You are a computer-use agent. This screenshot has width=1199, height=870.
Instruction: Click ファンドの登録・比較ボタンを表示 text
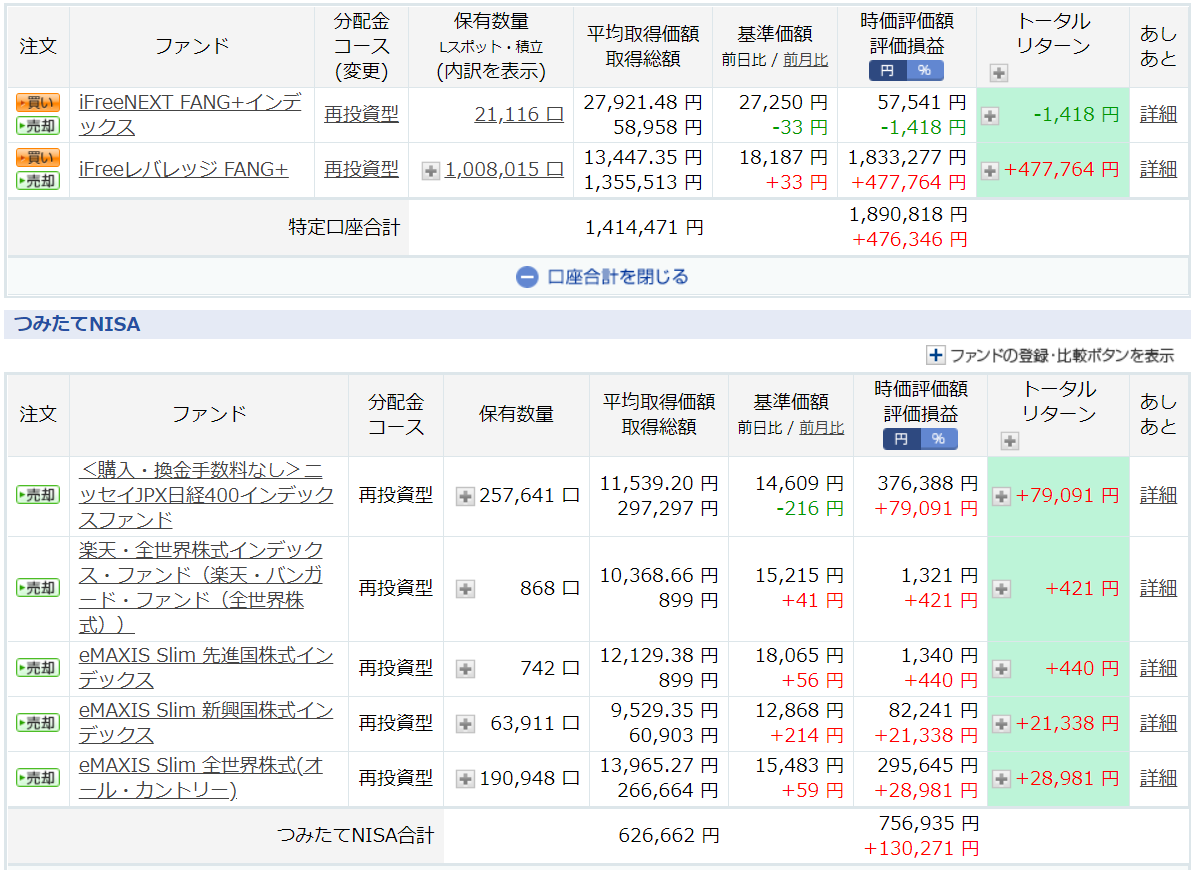pos(1061,355)
